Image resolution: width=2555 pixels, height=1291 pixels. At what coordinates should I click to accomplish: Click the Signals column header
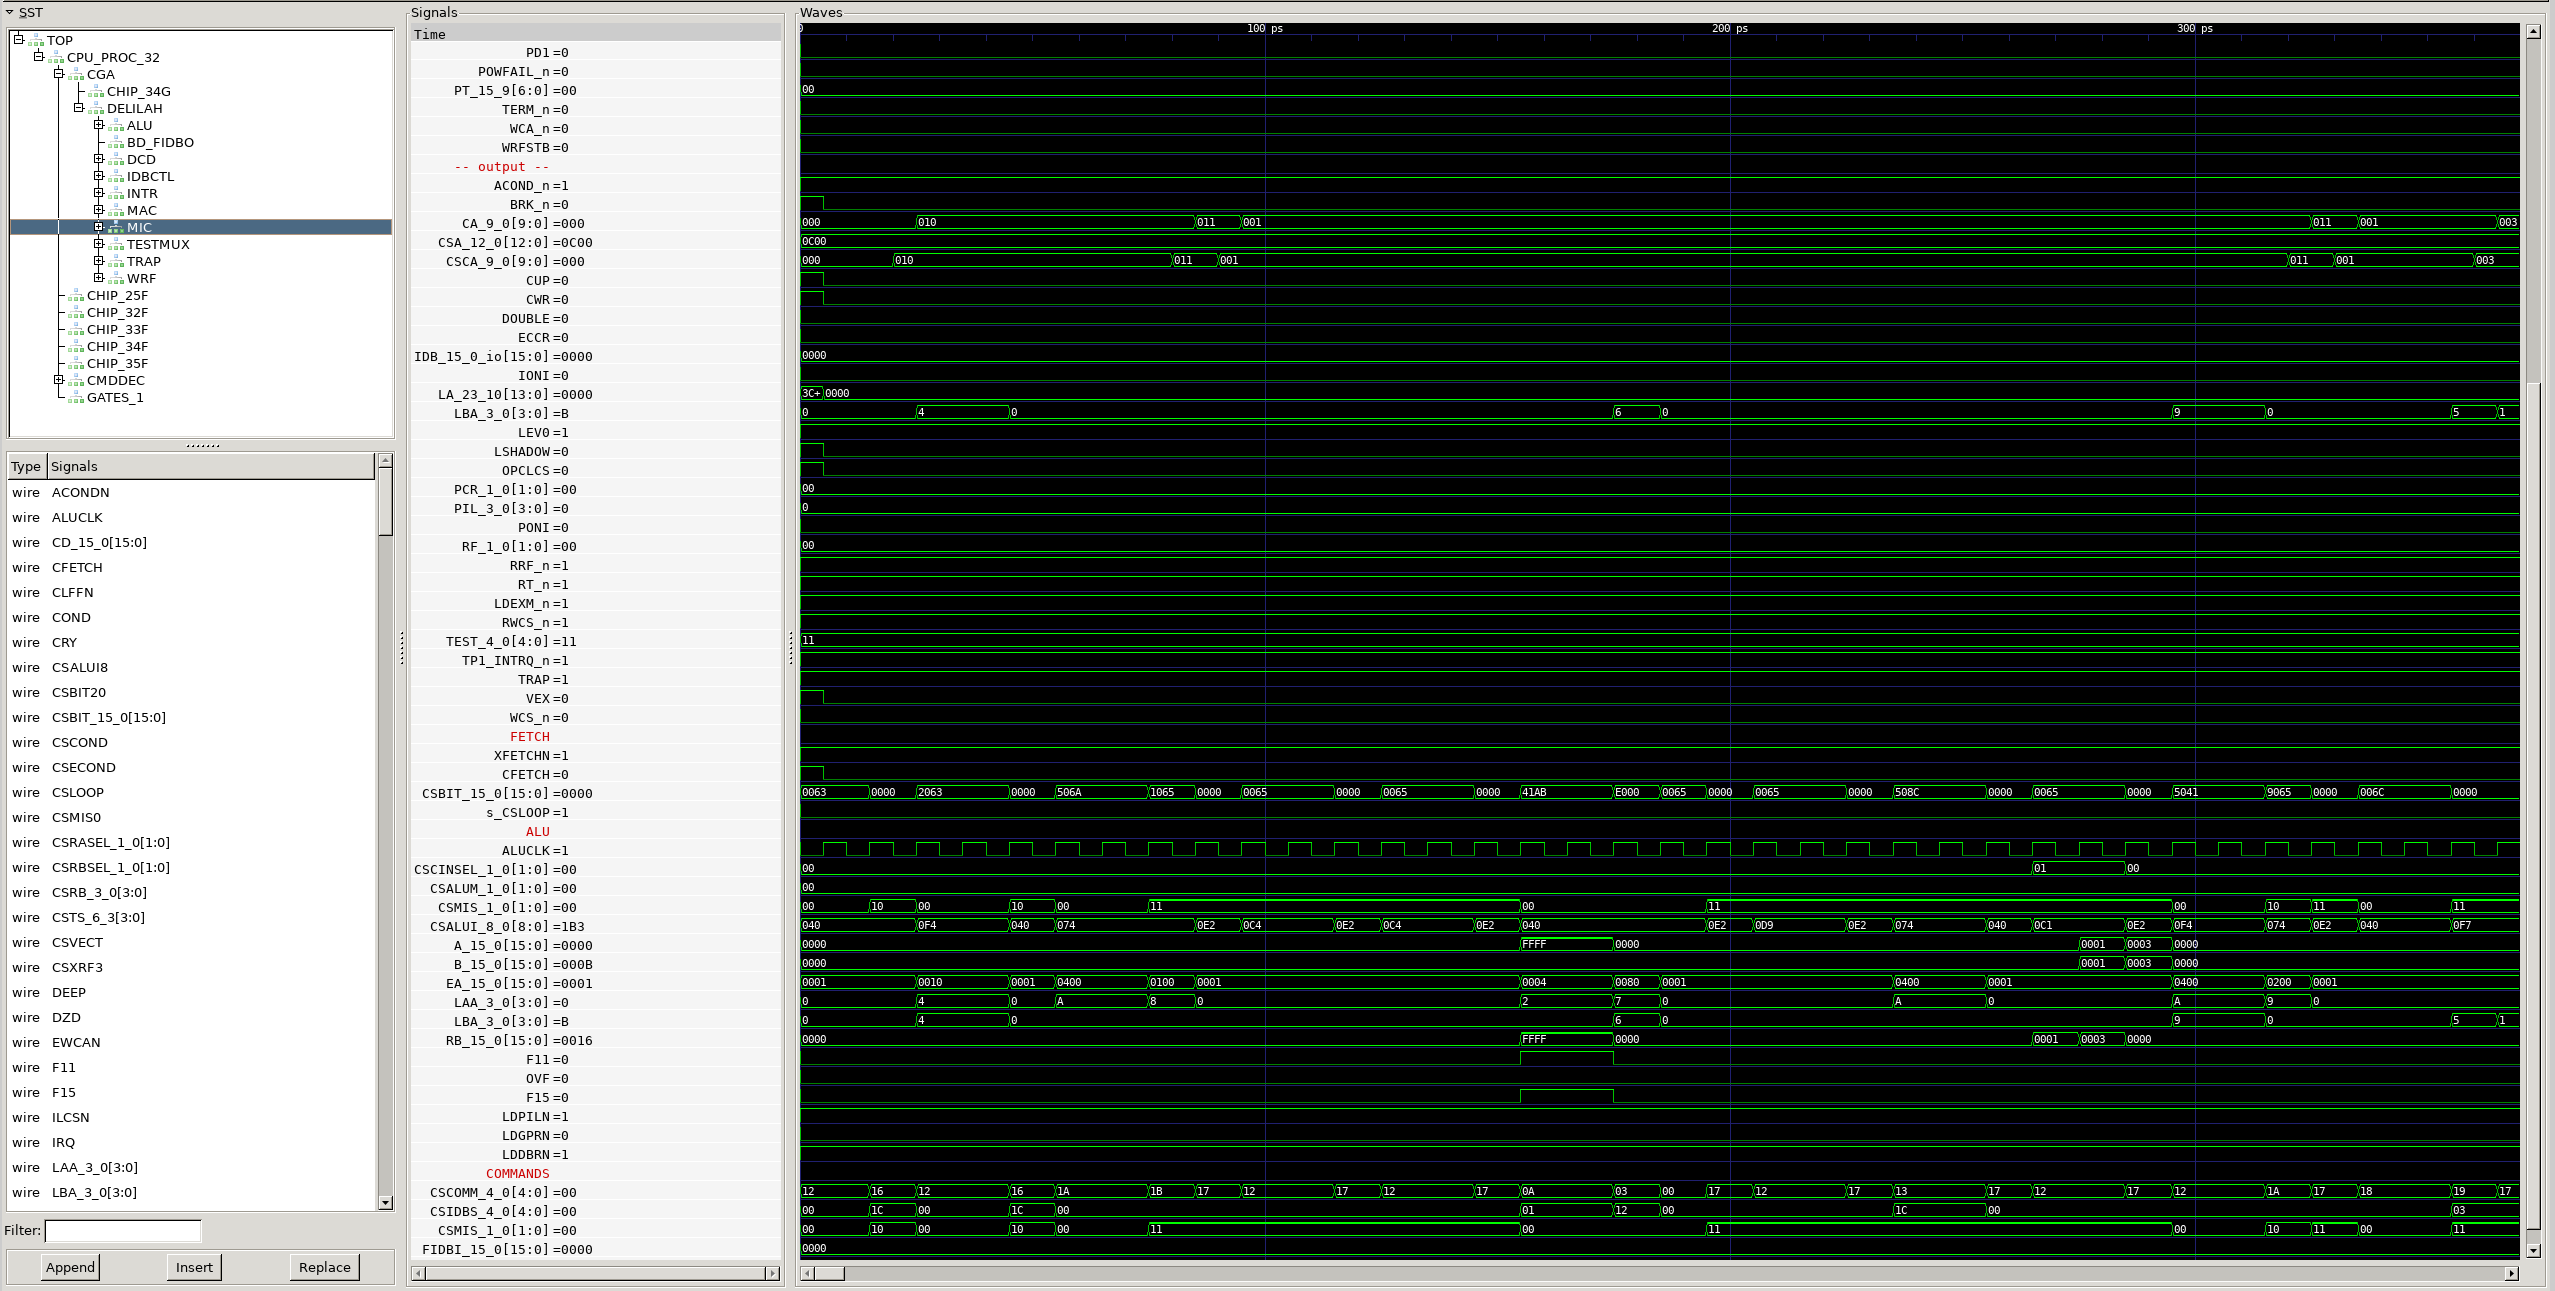211,466
